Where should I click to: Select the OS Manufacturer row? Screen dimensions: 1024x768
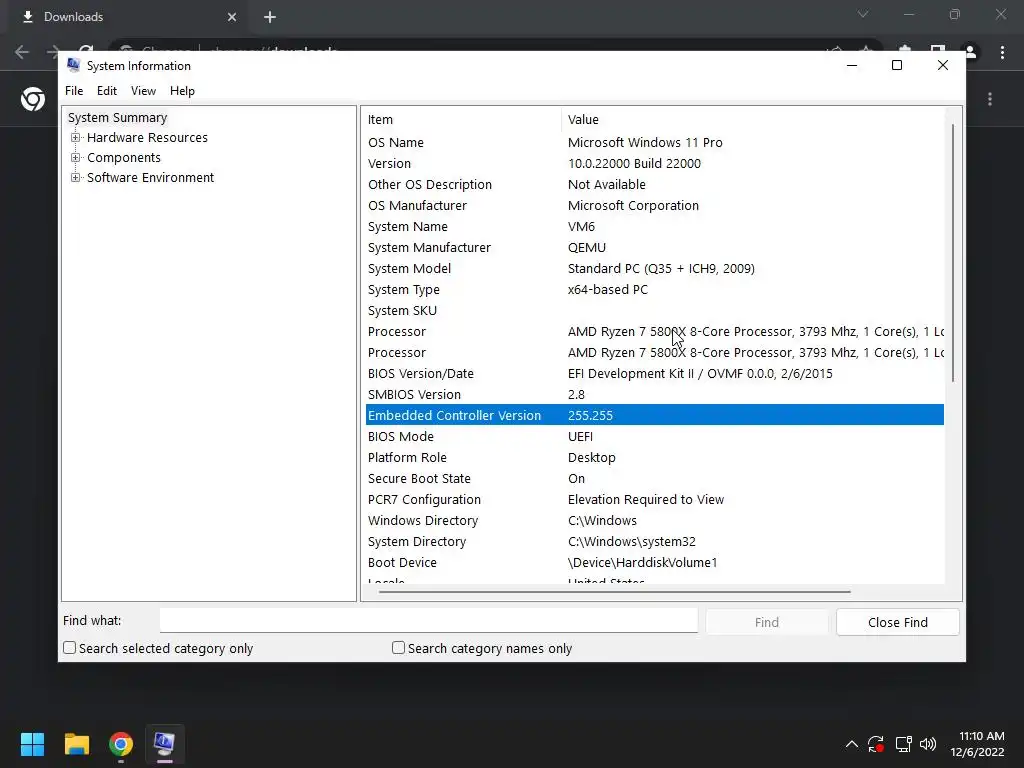654,205
